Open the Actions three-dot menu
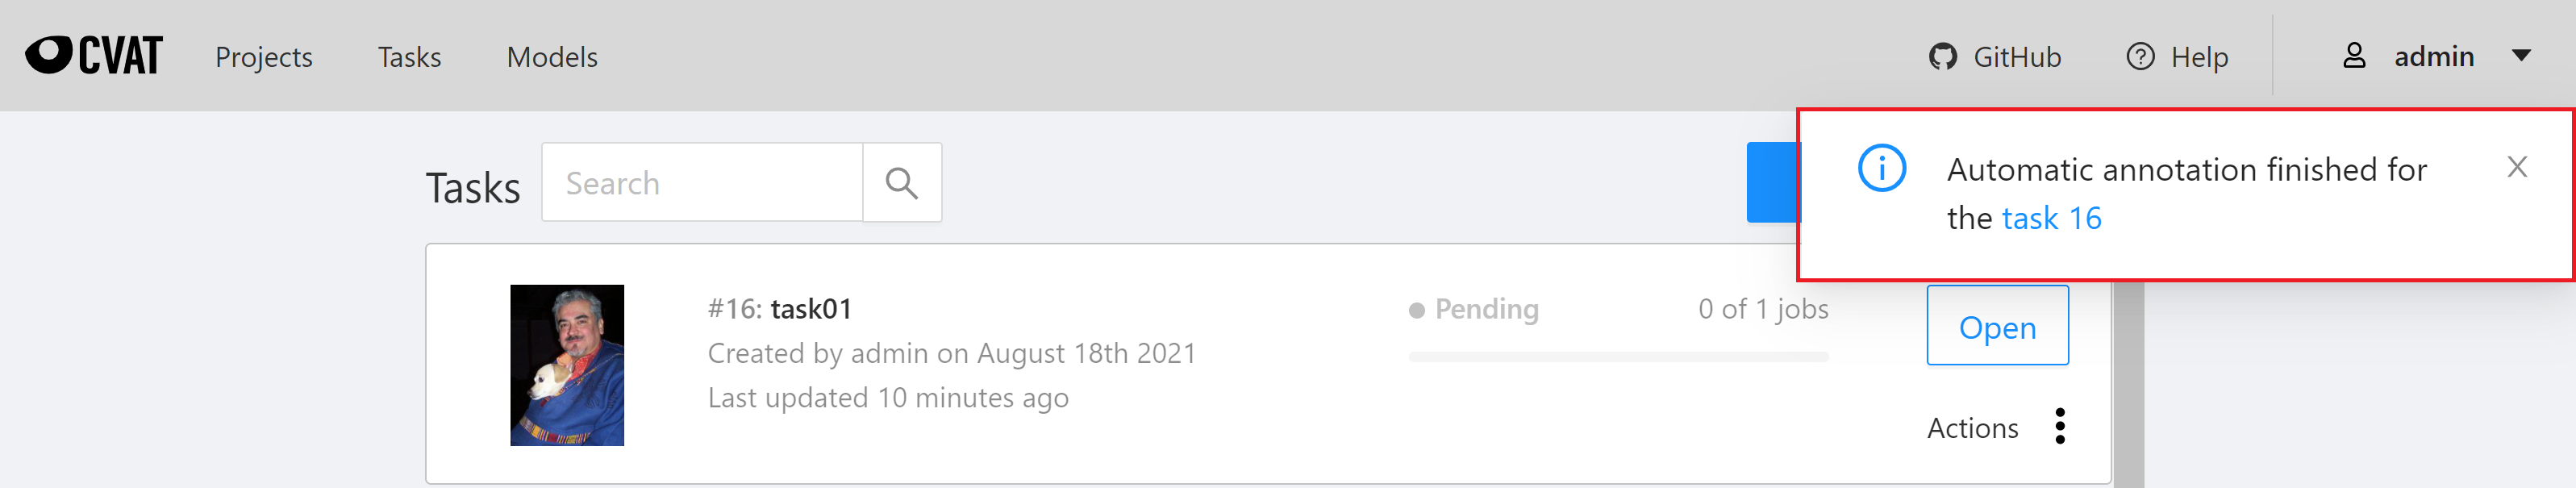 [x=2060, y=427]
